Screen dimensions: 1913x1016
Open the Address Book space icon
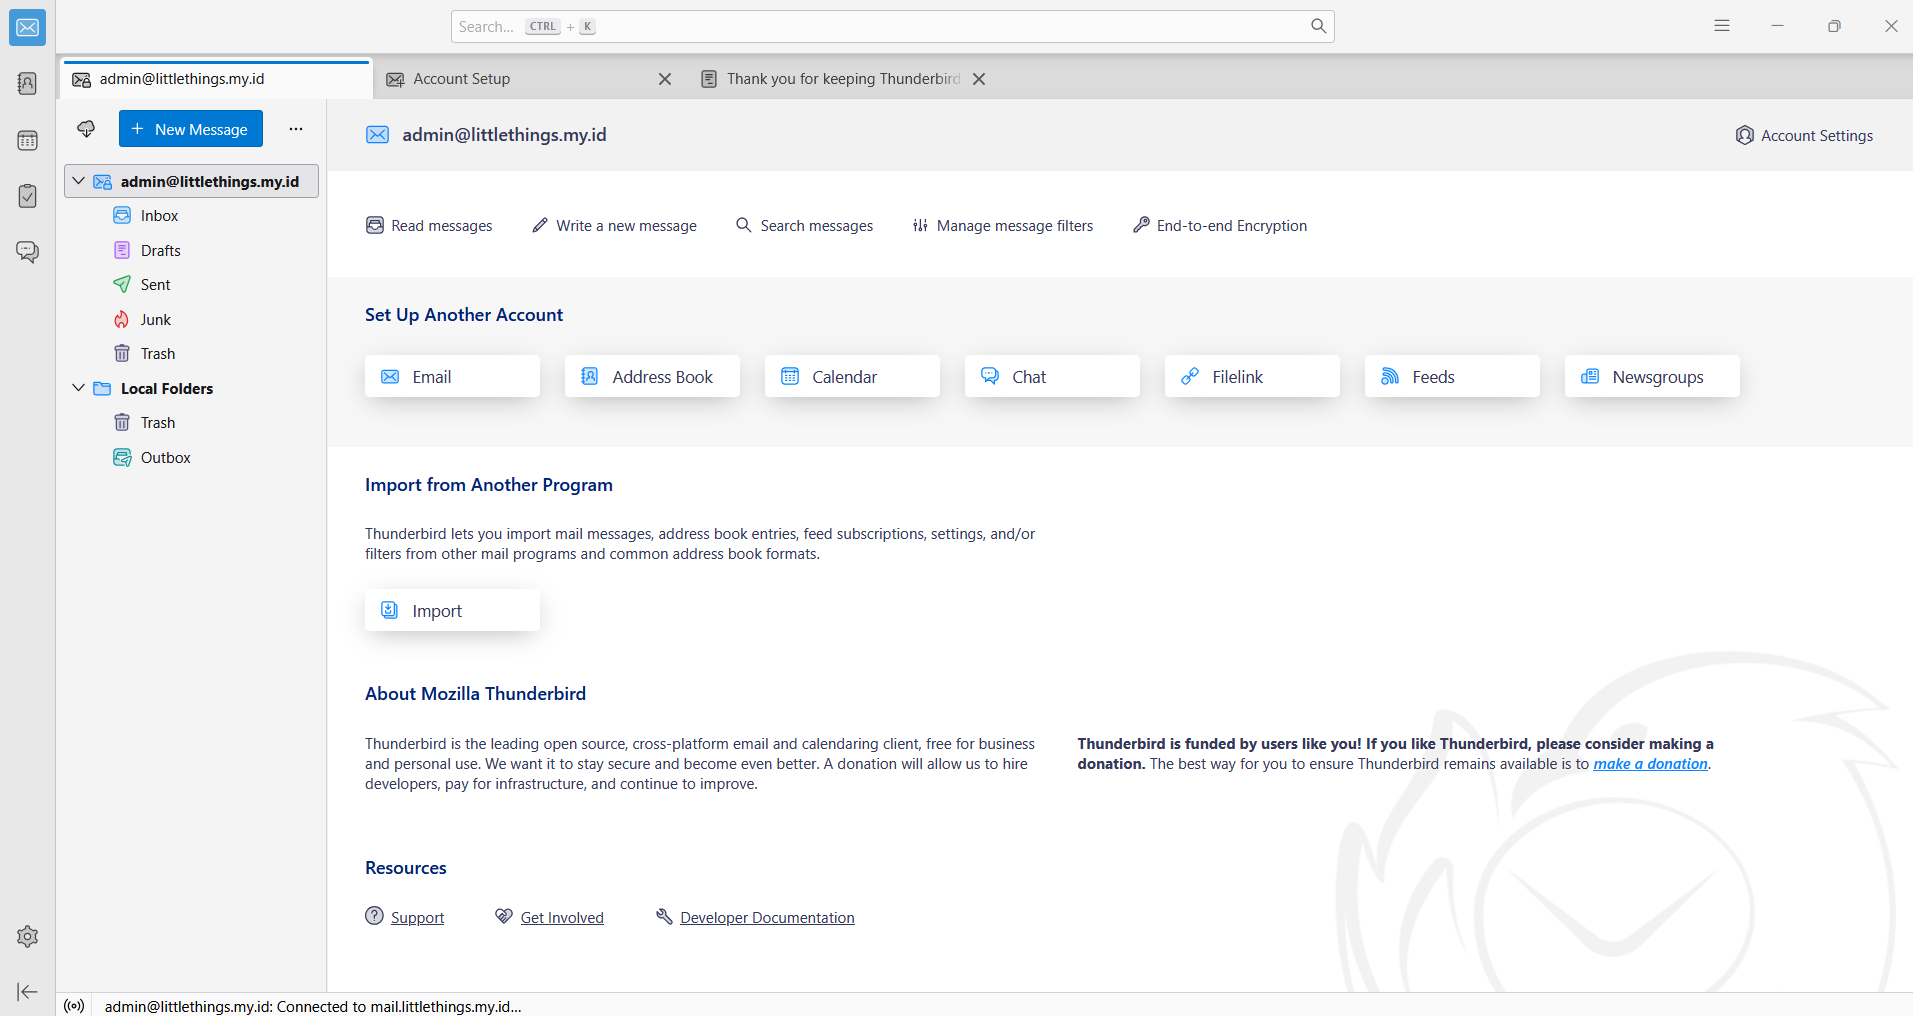click(27, 83)
